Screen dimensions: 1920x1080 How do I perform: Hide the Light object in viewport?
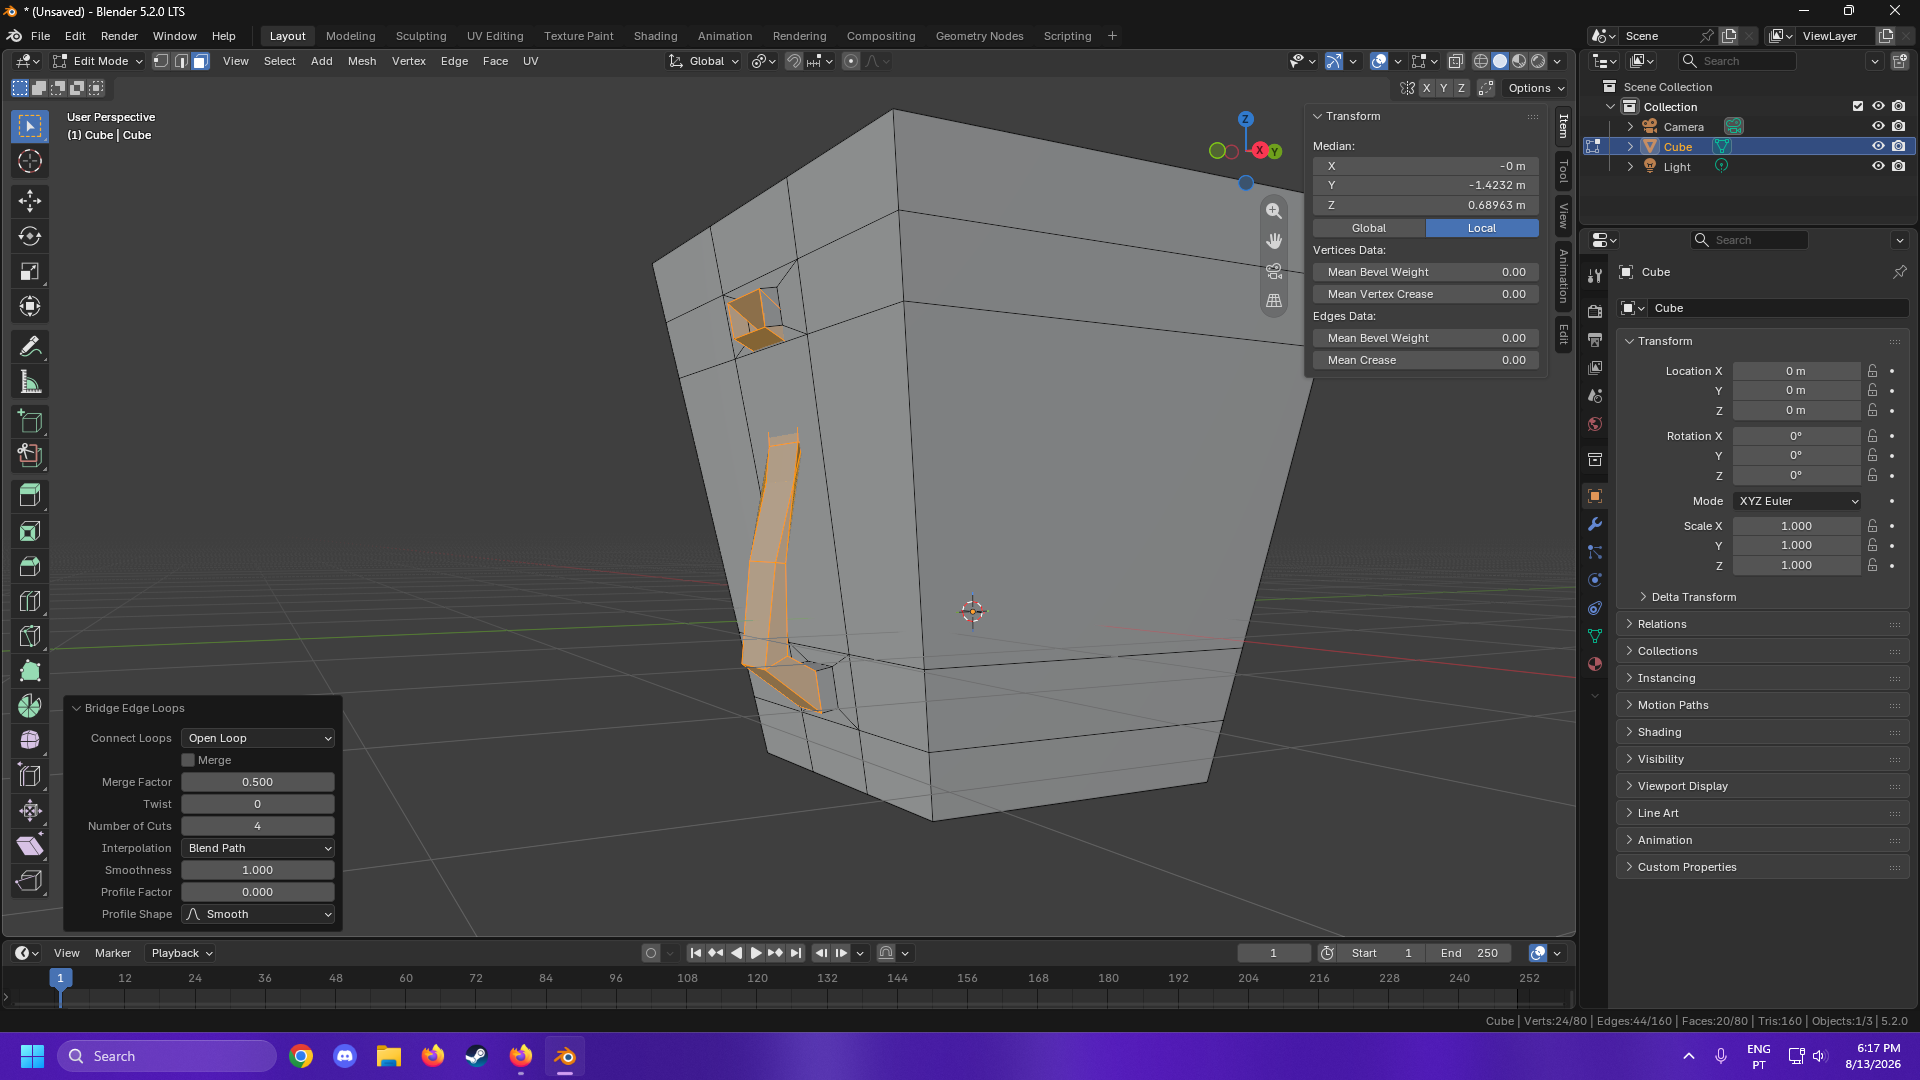pos(1878,166)
